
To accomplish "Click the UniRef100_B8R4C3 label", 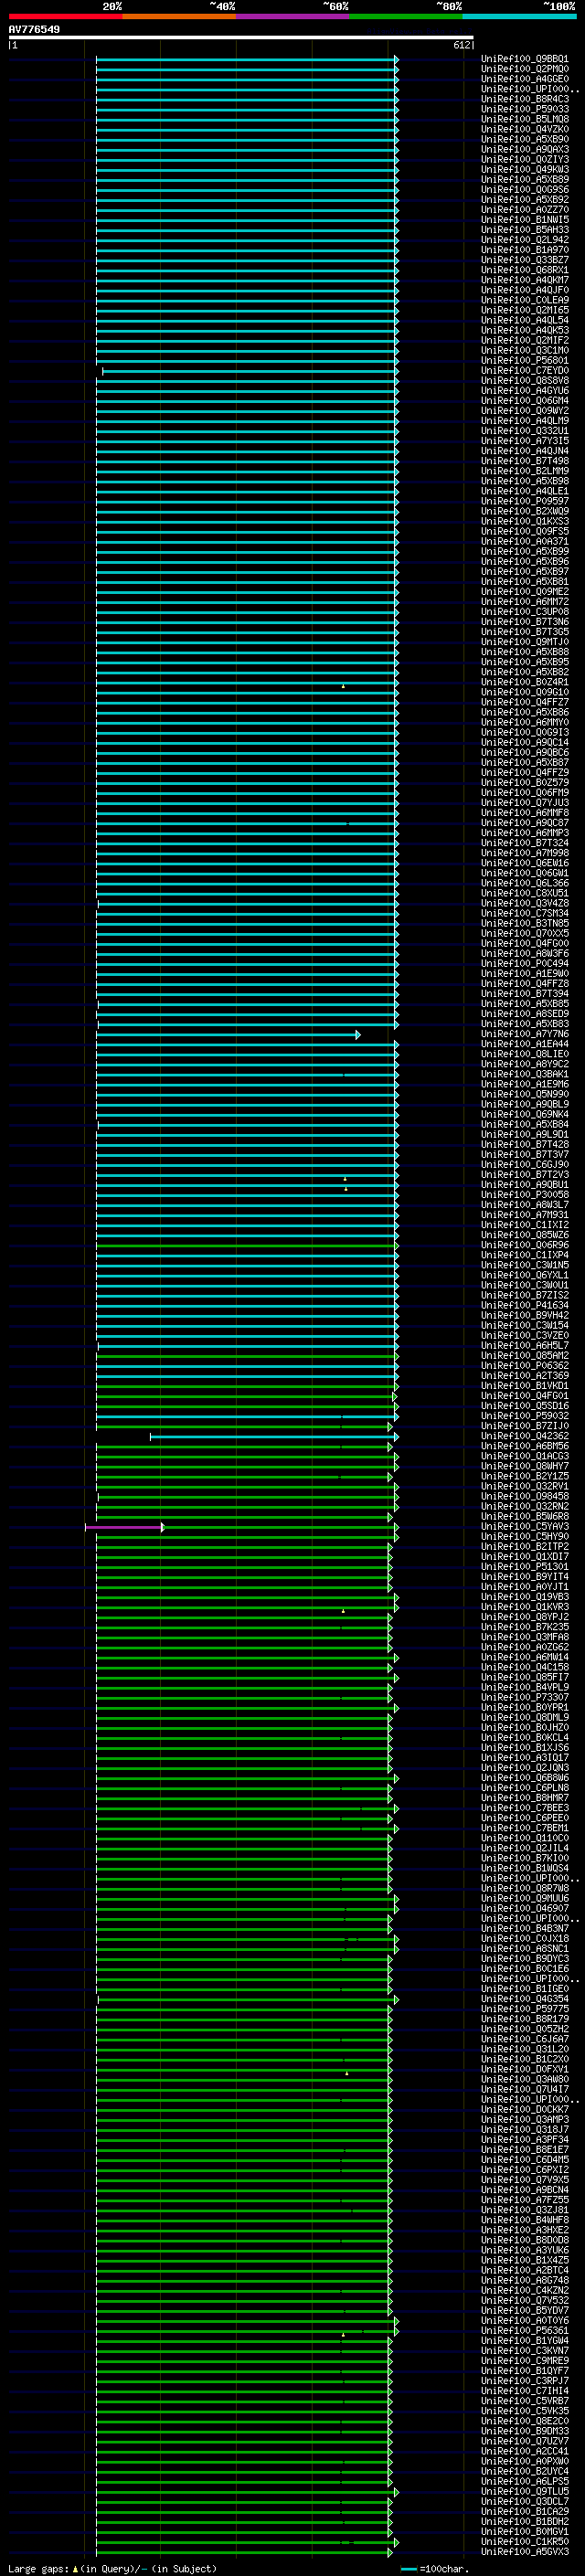I will click(525, 99).
